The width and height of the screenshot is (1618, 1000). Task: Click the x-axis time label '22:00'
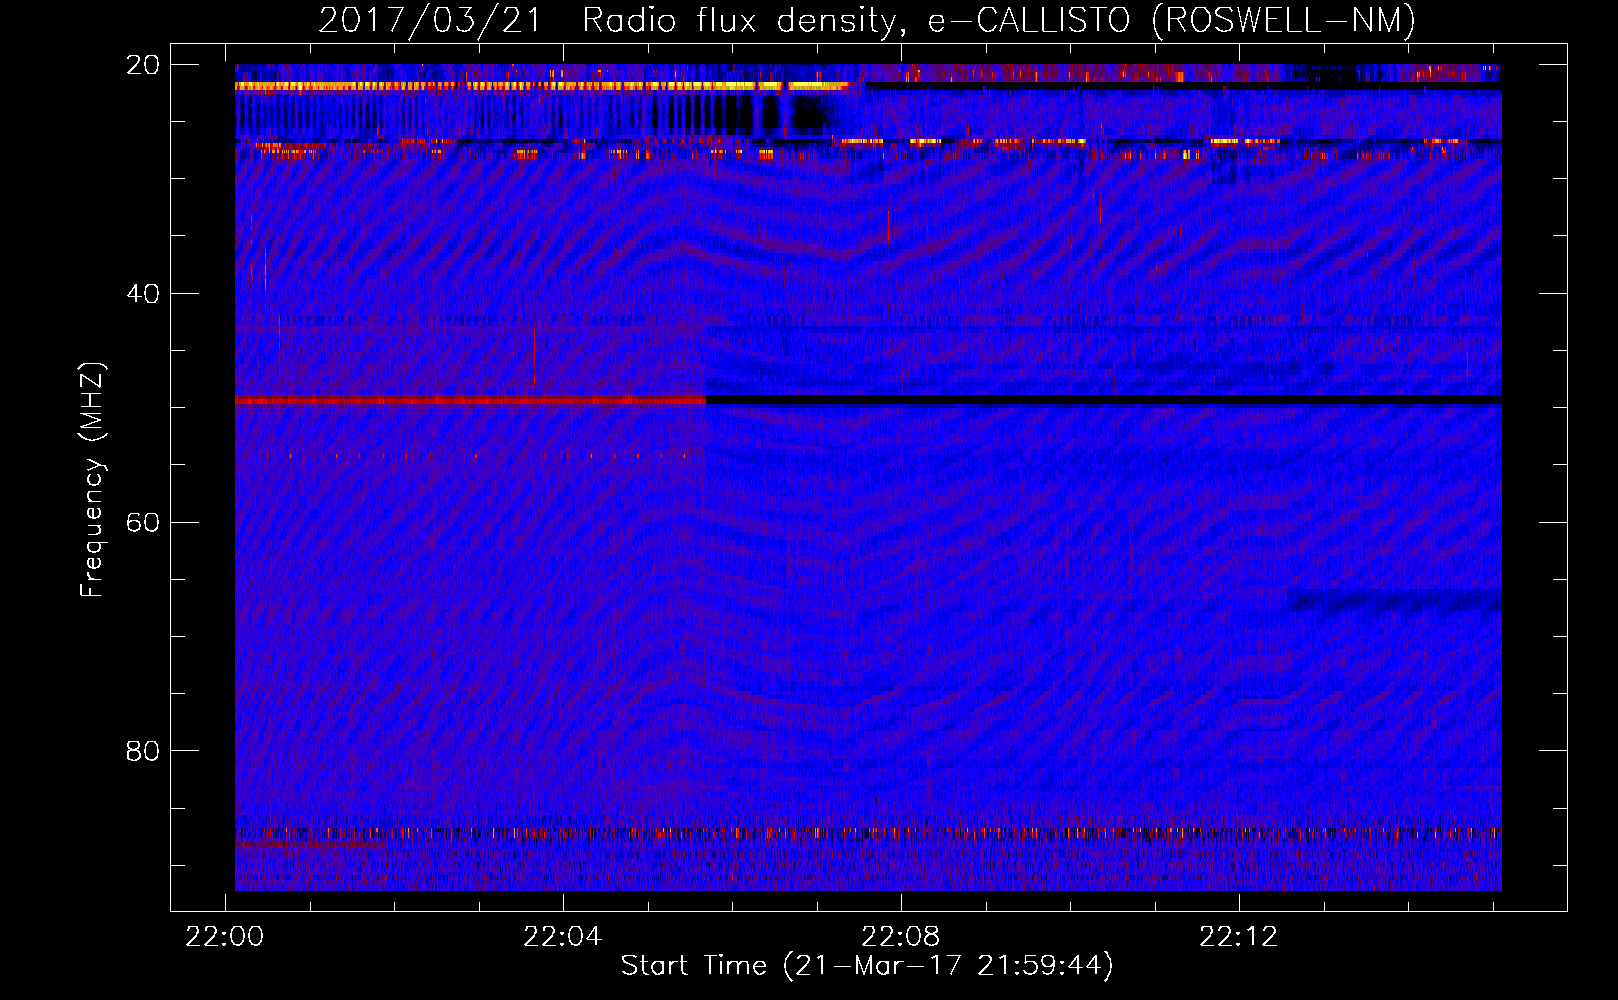[x=225, y=937]
